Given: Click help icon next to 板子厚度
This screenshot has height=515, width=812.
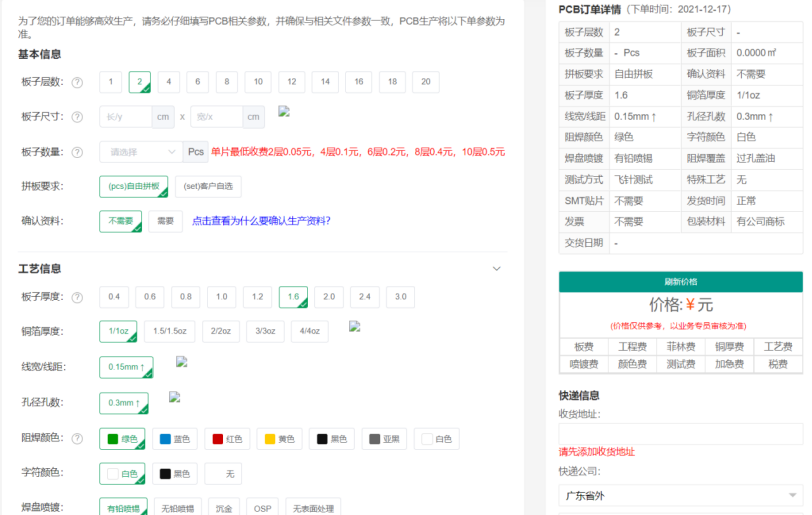Looking at the screenshot, I should [x=77, y=297].
